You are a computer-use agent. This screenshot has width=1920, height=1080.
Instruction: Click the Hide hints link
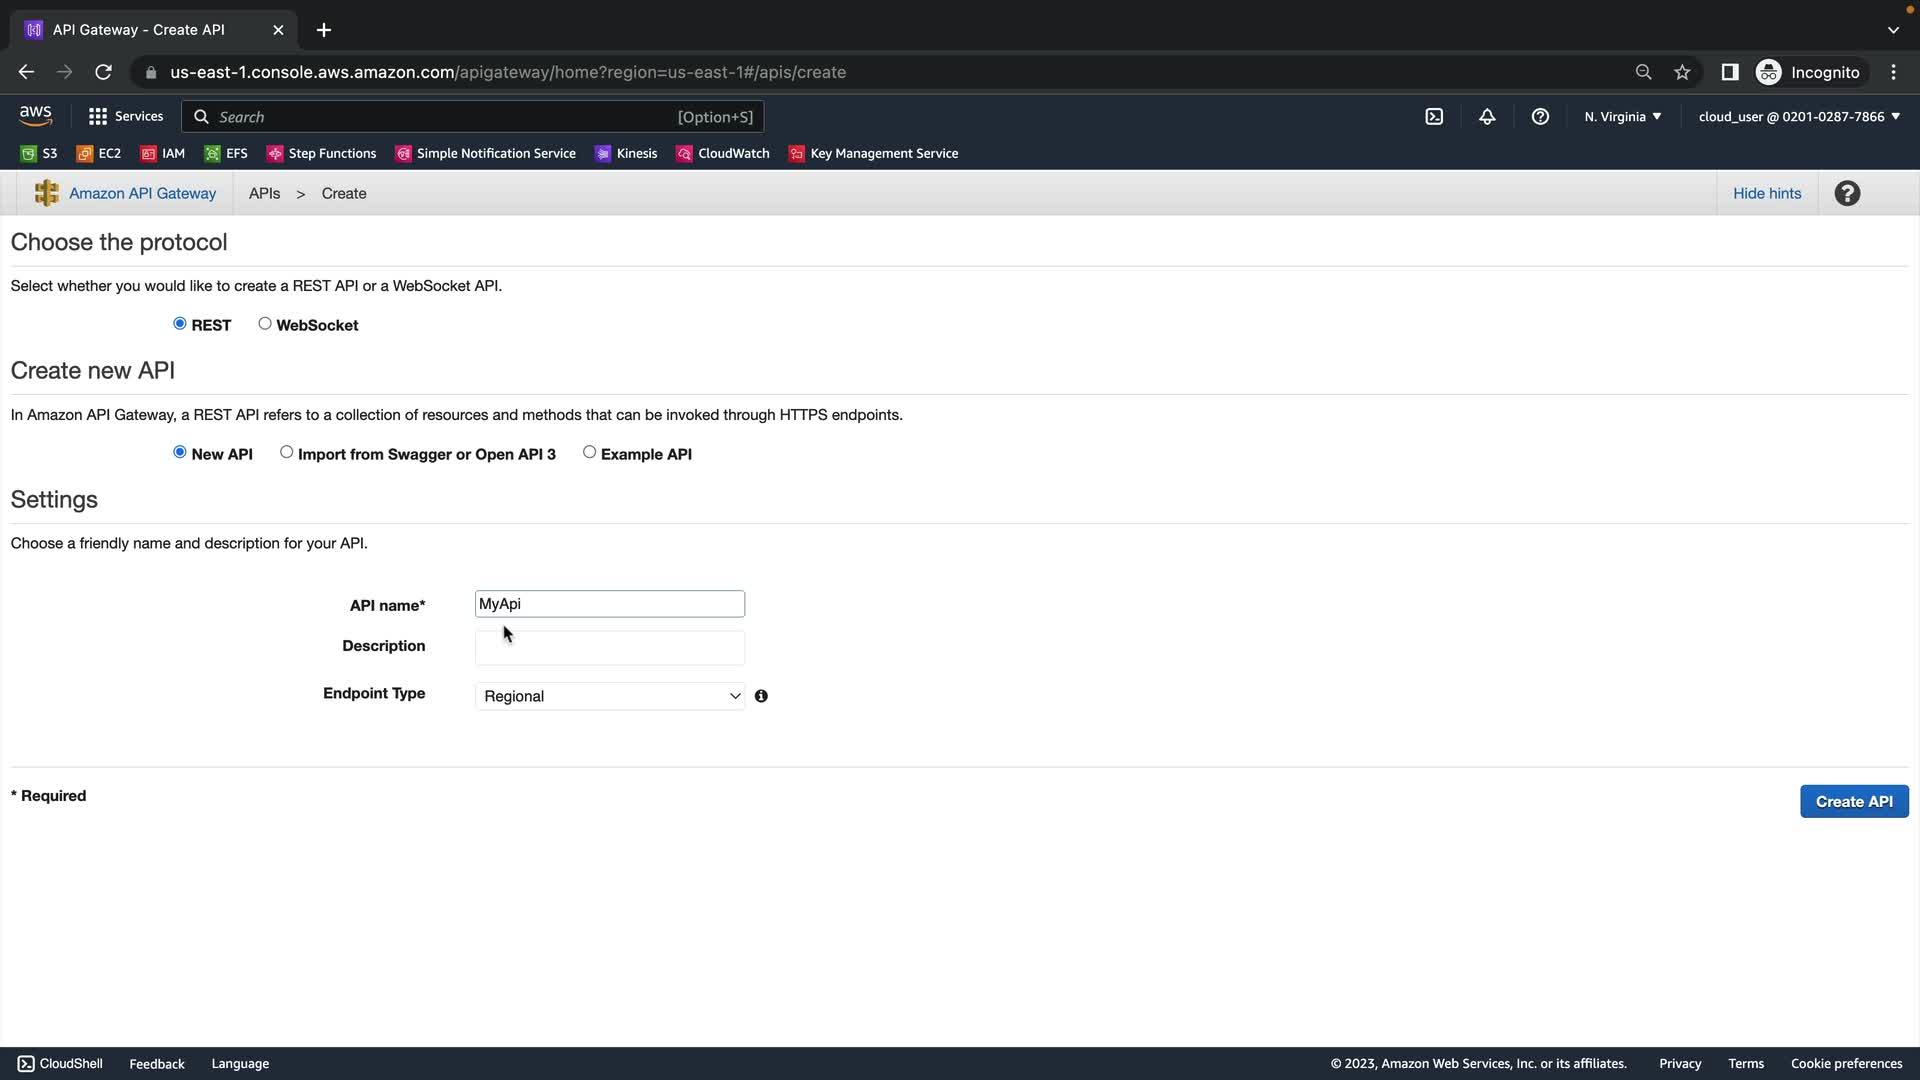point(1766,194)
